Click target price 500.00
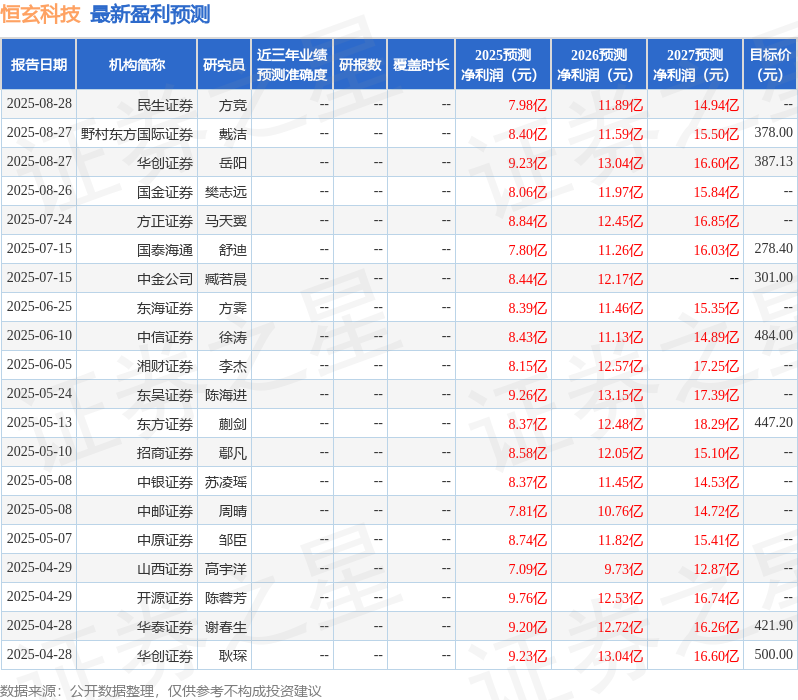Viewport: 798px width, 700px height. (774, 655)
